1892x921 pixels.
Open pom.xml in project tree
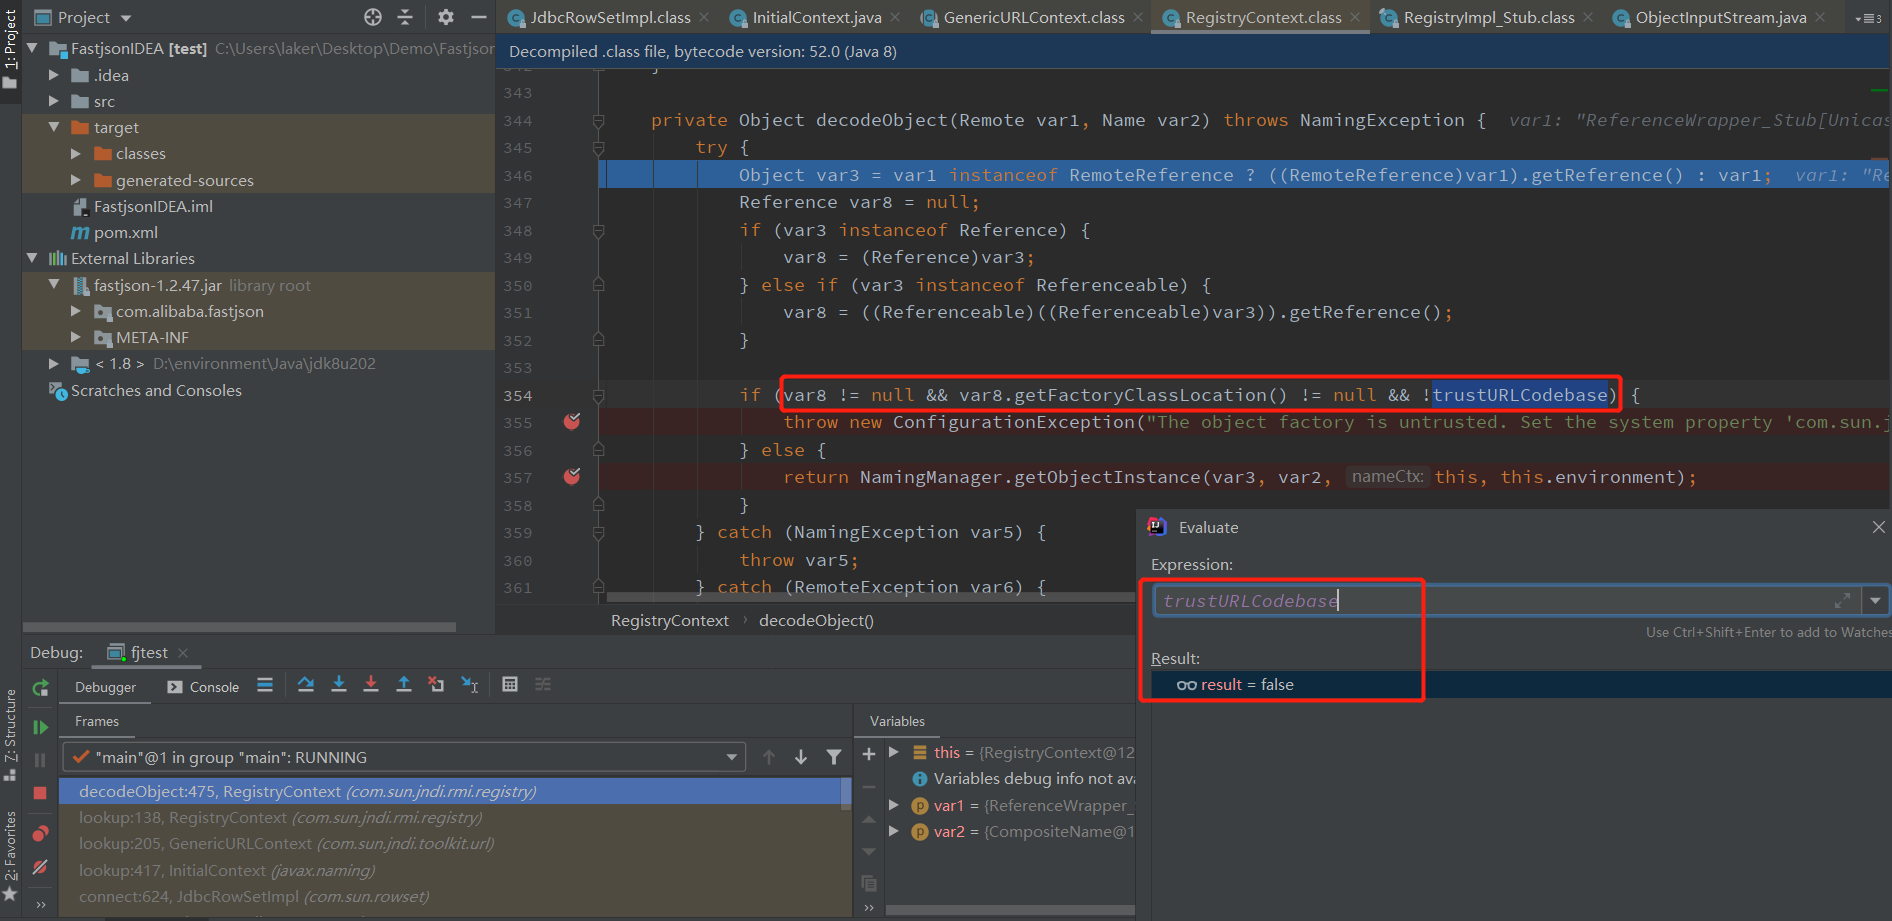[125, 232]
